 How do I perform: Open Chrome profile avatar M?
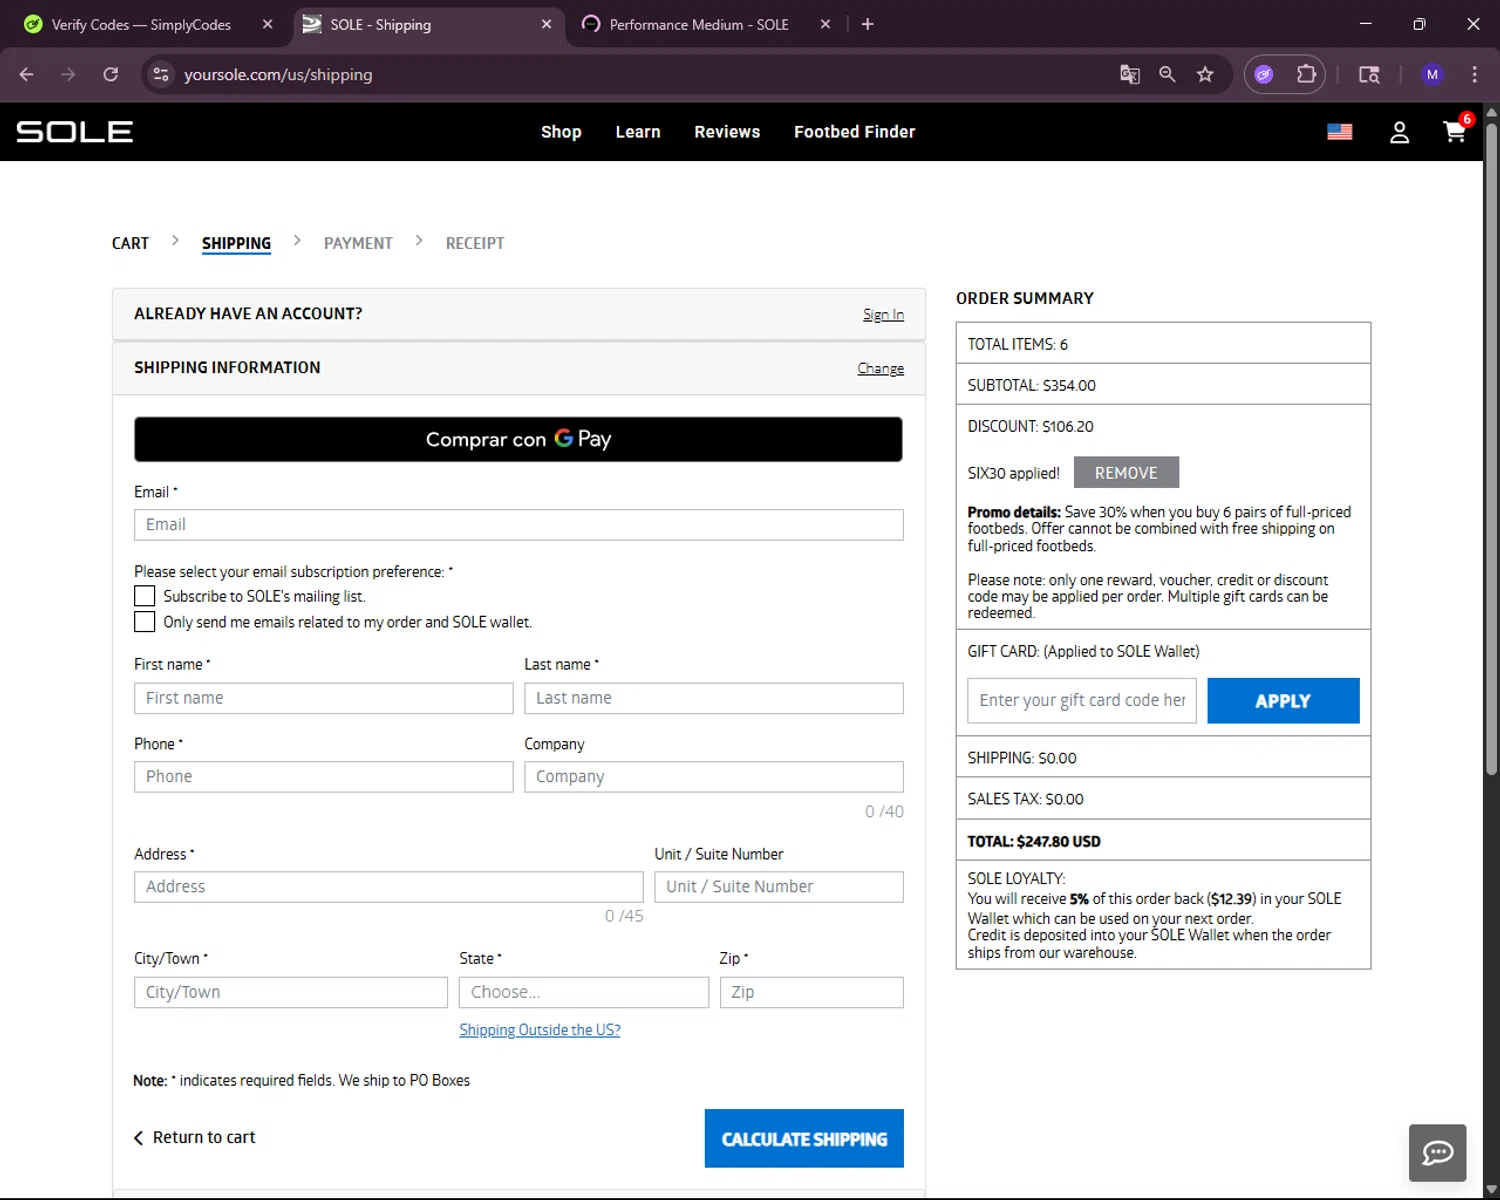pos(1432,74)
